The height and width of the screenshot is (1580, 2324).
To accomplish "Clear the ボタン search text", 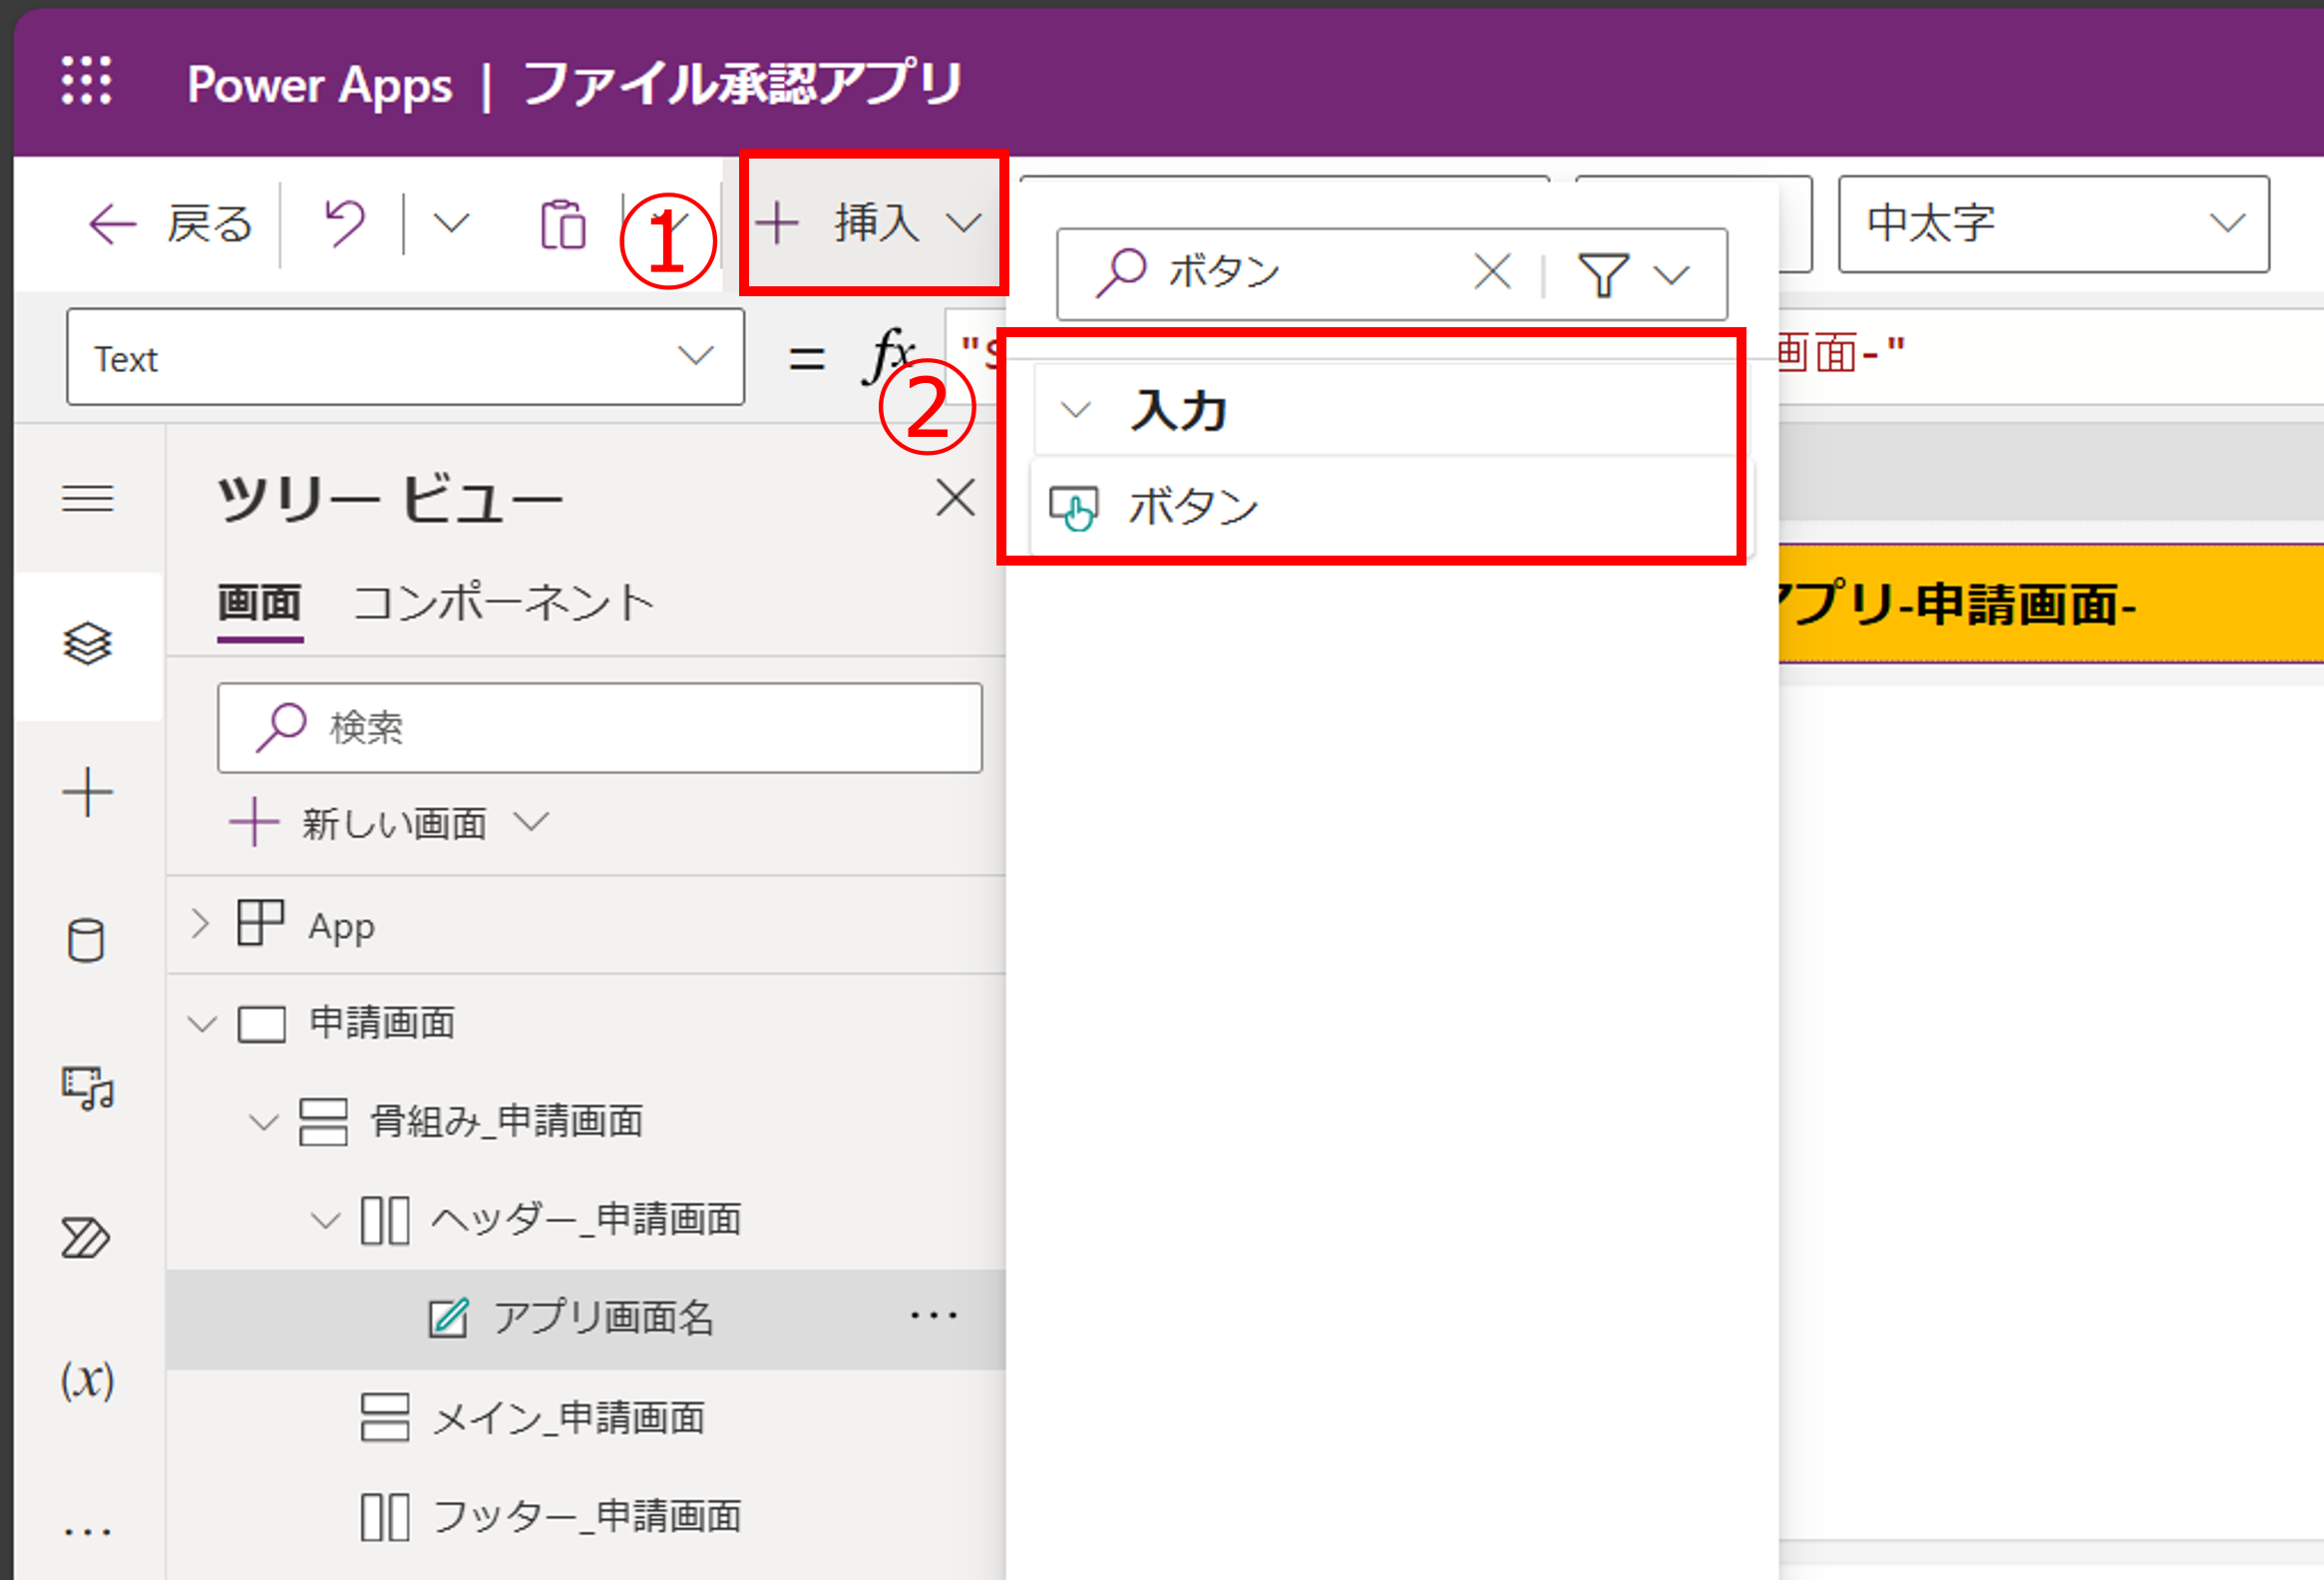I will tap(1492, 272).
